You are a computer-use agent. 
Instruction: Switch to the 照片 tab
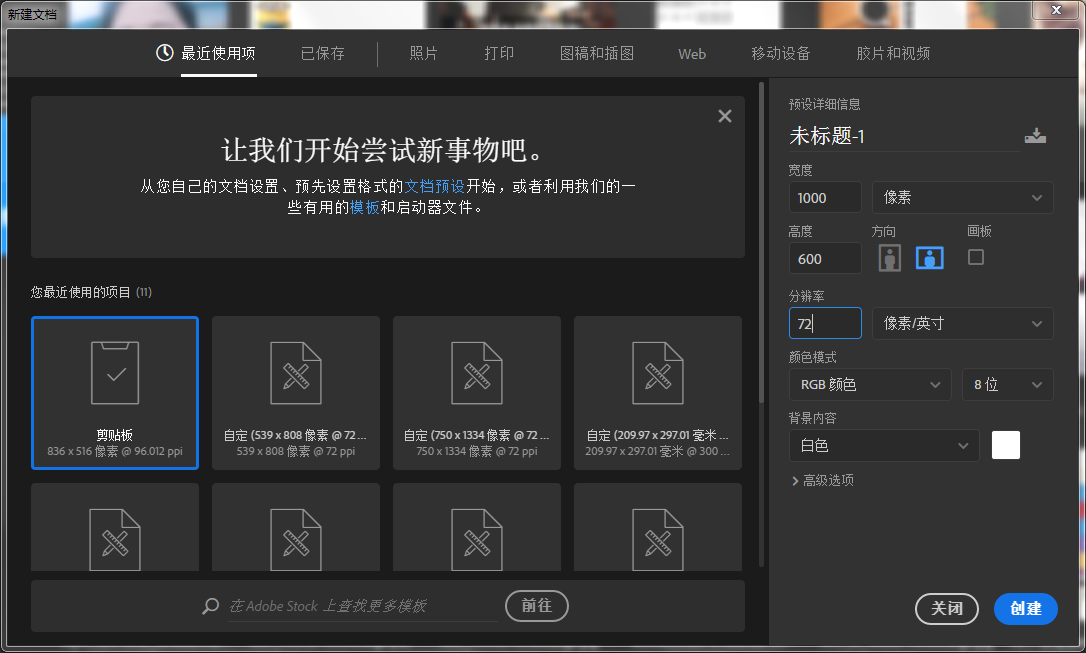point(423,54)
